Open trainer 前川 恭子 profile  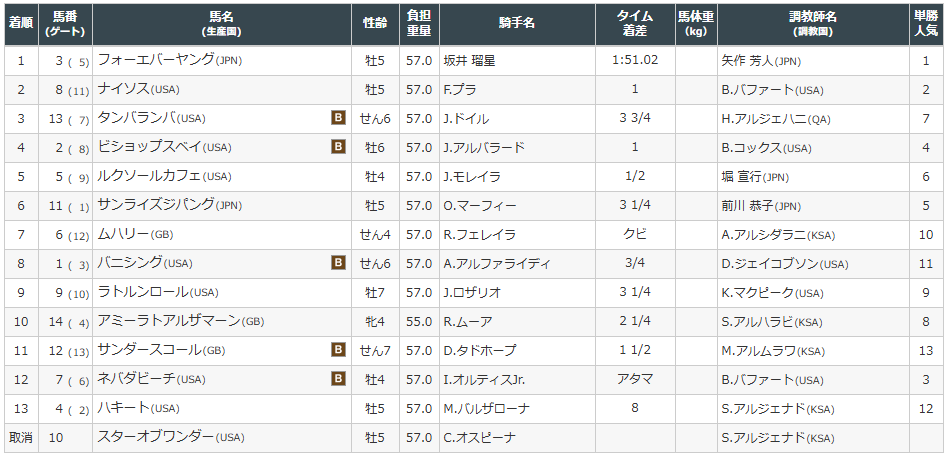click(x=748, y=206)
